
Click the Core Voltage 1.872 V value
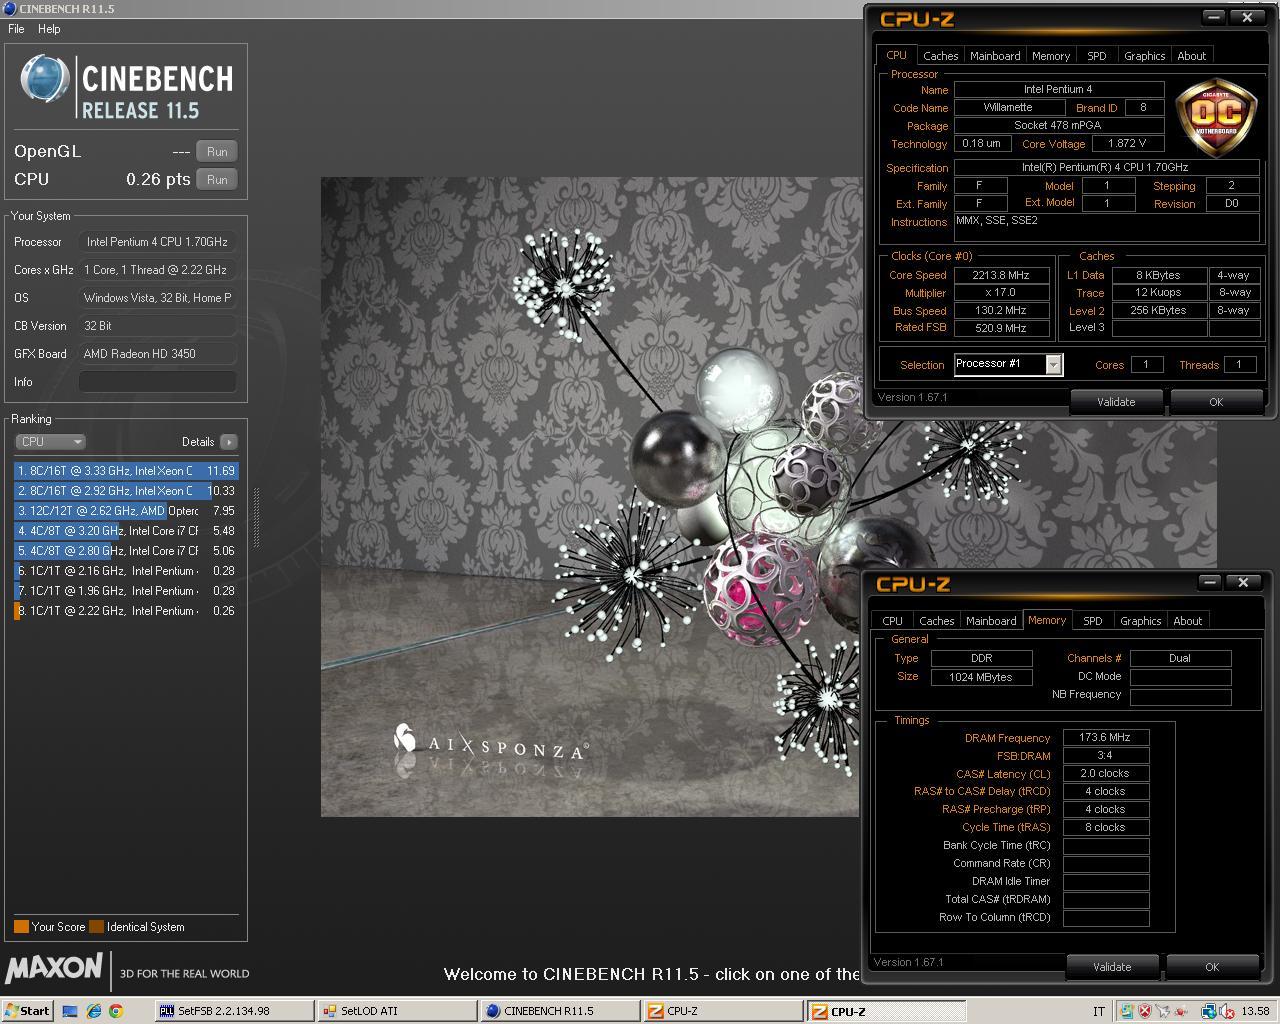[1127, 143]
